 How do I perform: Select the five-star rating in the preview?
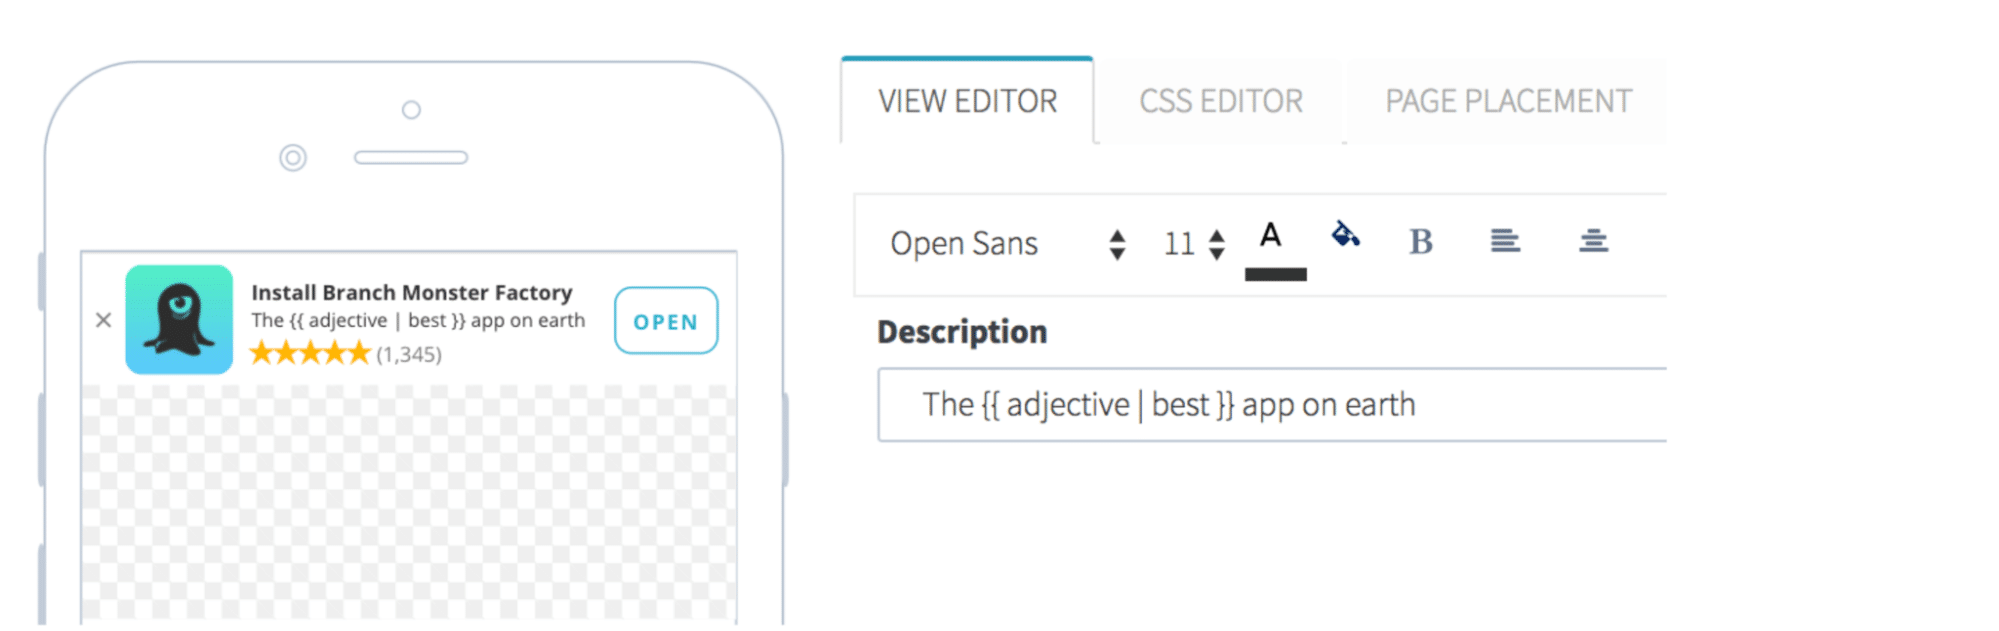click(x=310, y=353)
